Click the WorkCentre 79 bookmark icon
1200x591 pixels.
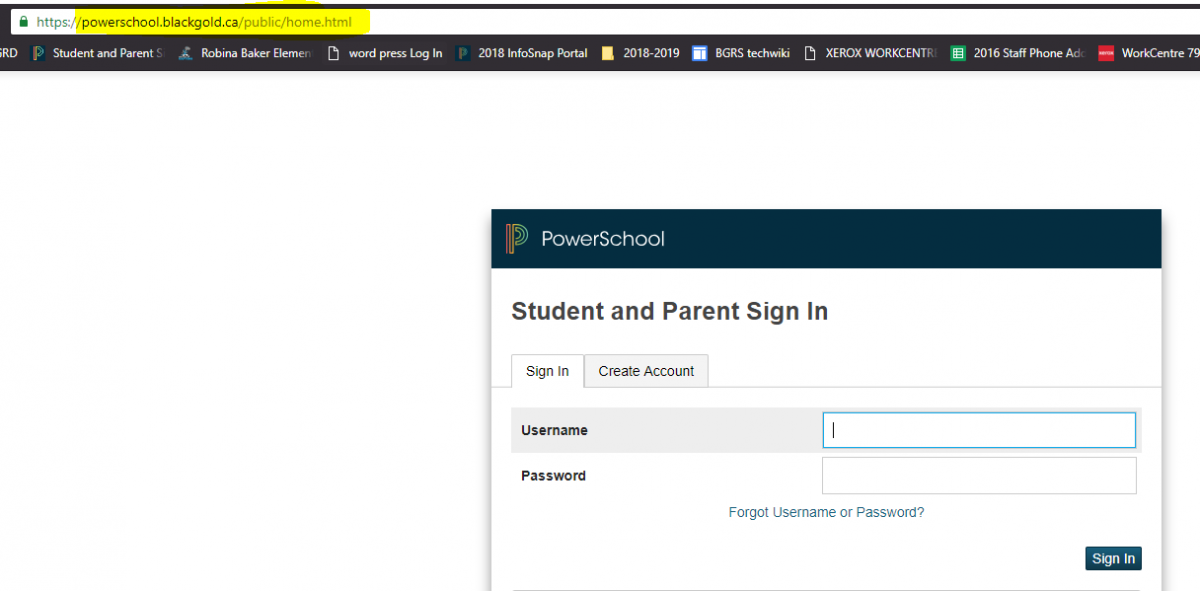coord(1106,53)
